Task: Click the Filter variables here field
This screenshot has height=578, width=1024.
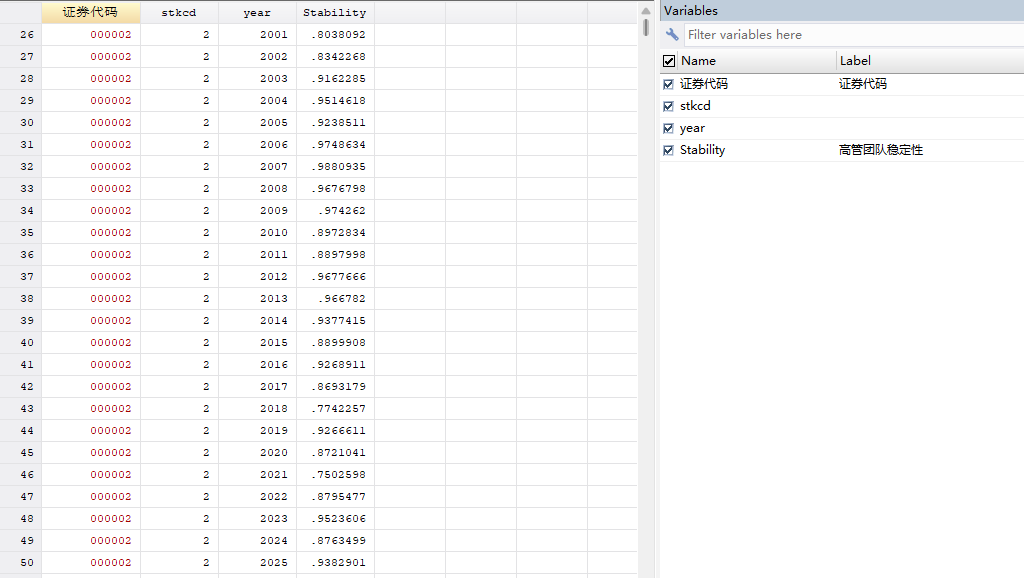Action: click(854, 35)
